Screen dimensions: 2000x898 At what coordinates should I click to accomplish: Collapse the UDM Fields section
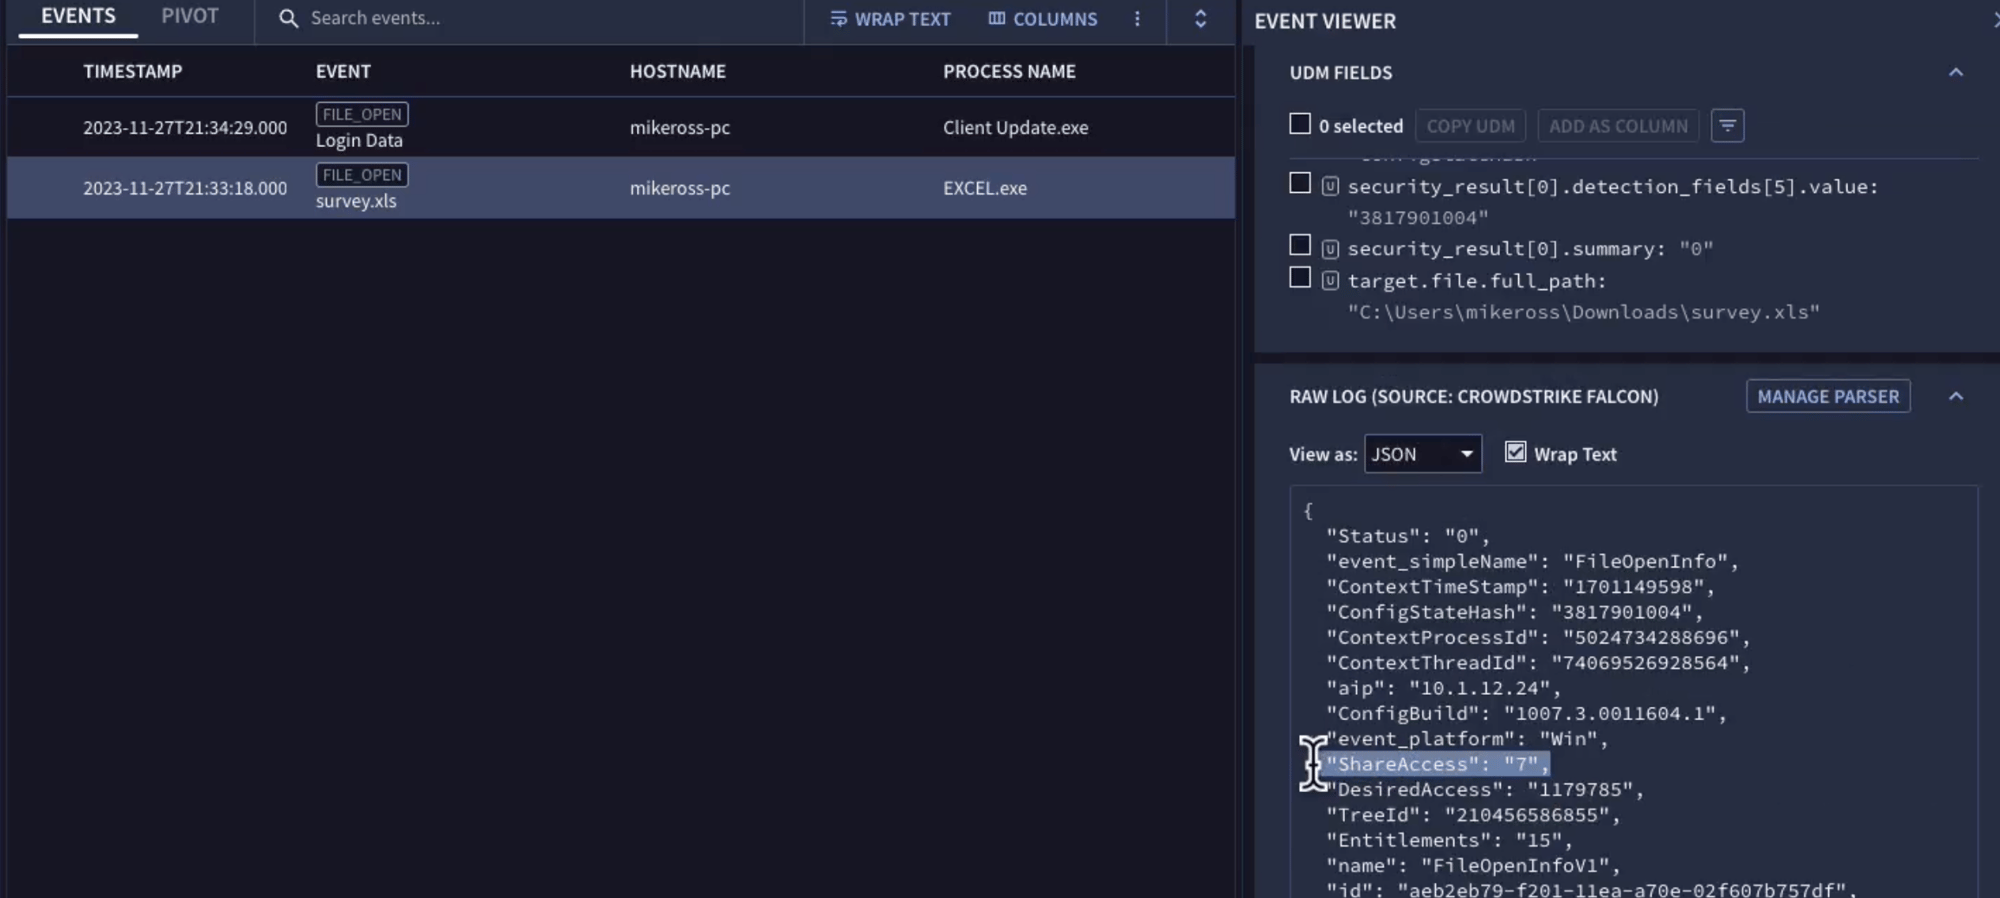(1955, 73)
